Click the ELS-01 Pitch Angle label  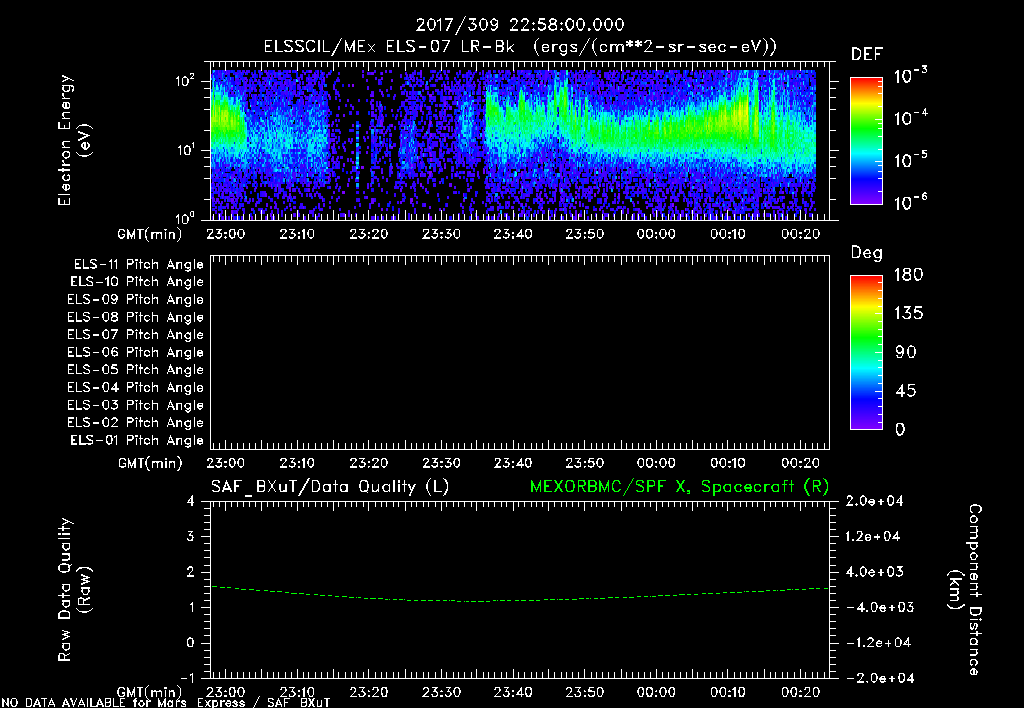(137, 440)
